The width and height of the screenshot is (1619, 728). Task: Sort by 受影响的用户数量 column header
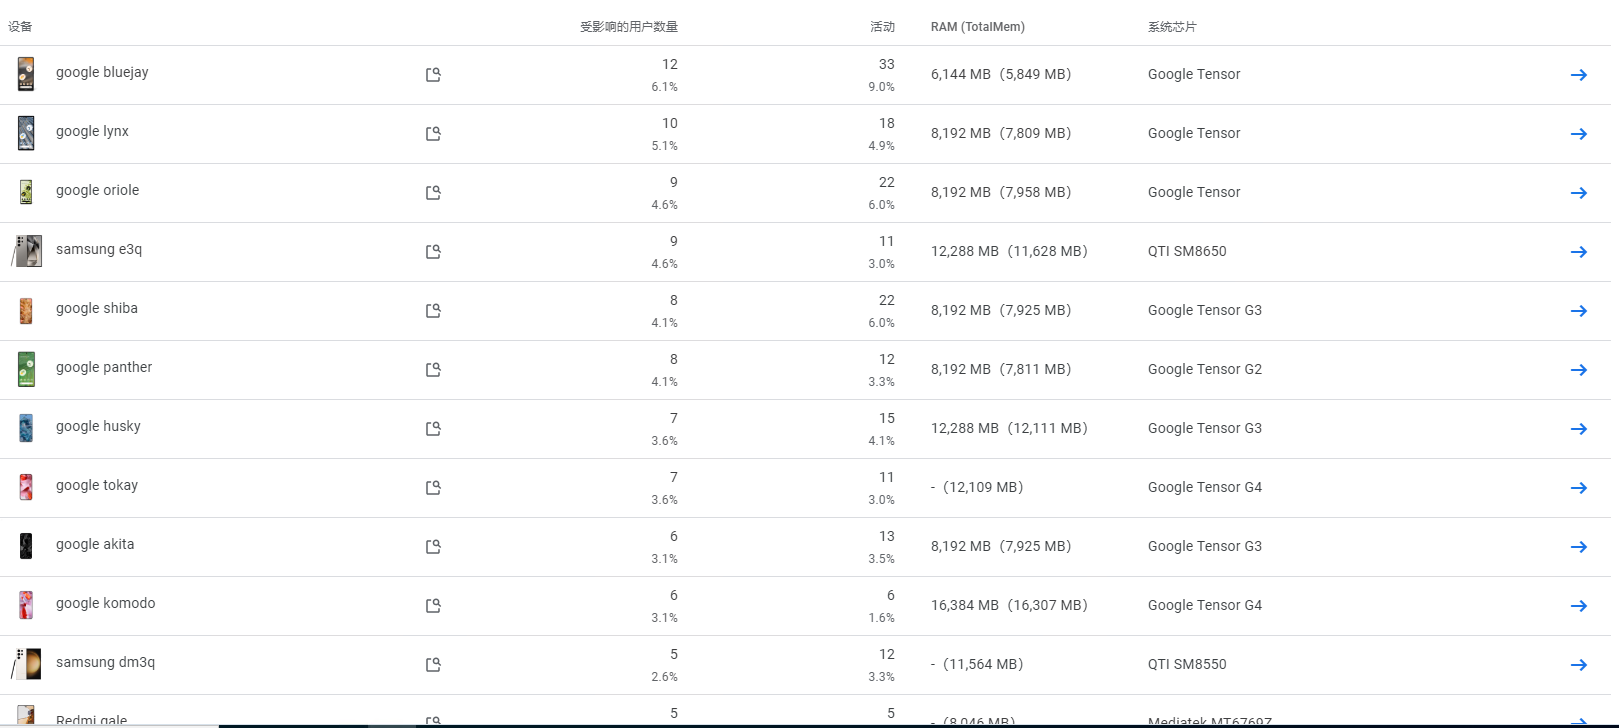point(628,27)
